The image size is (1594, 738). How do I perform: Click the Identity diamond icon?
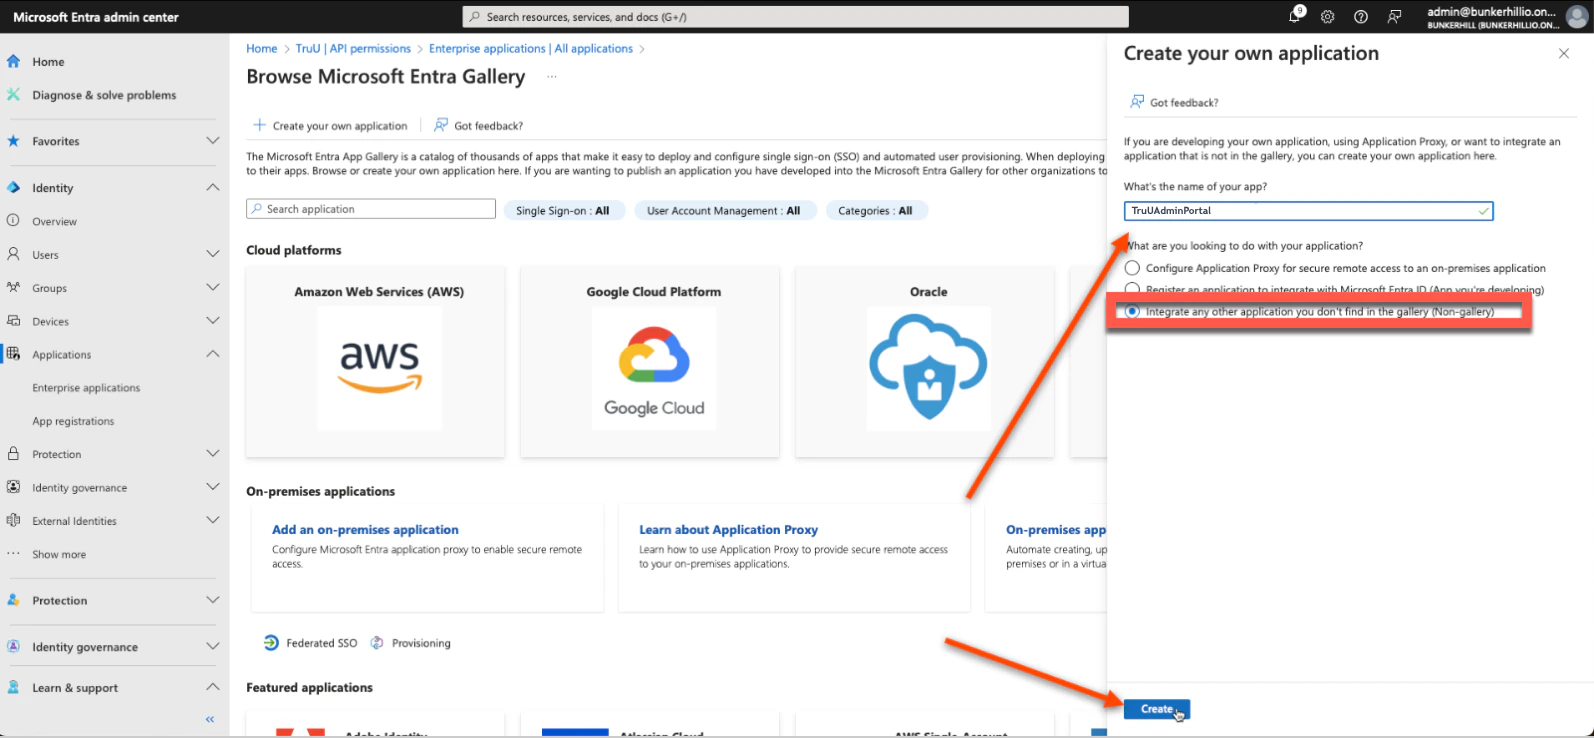click(x=13, y=187)
